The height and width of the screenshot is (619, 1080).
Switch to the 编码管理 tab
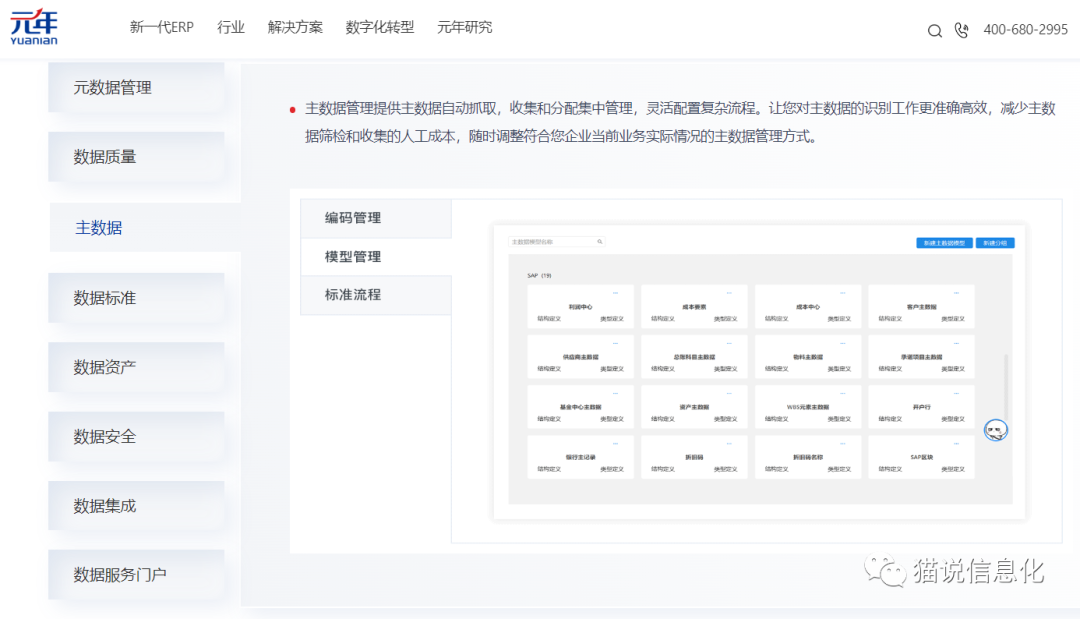click(x=353, y=218)
